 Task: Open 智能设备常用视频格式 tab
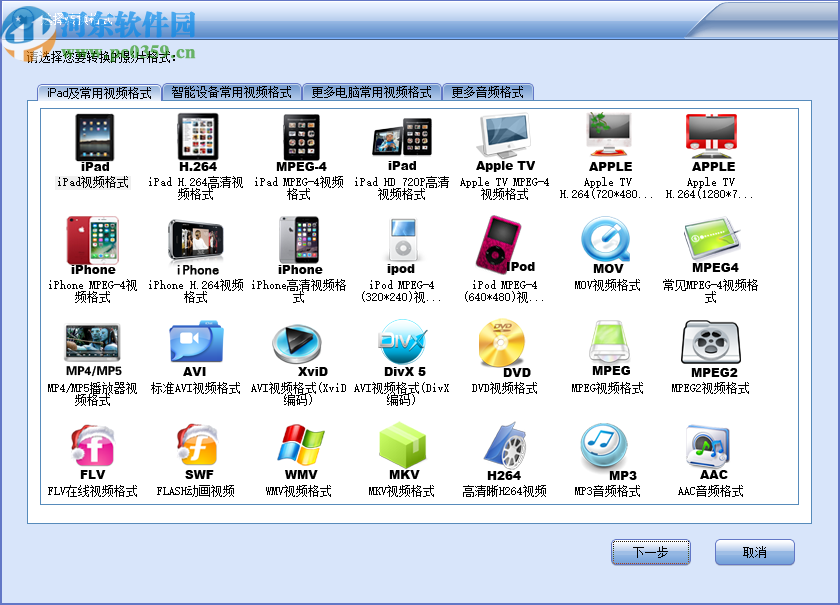pyautogui.click(x=231, y=92)
